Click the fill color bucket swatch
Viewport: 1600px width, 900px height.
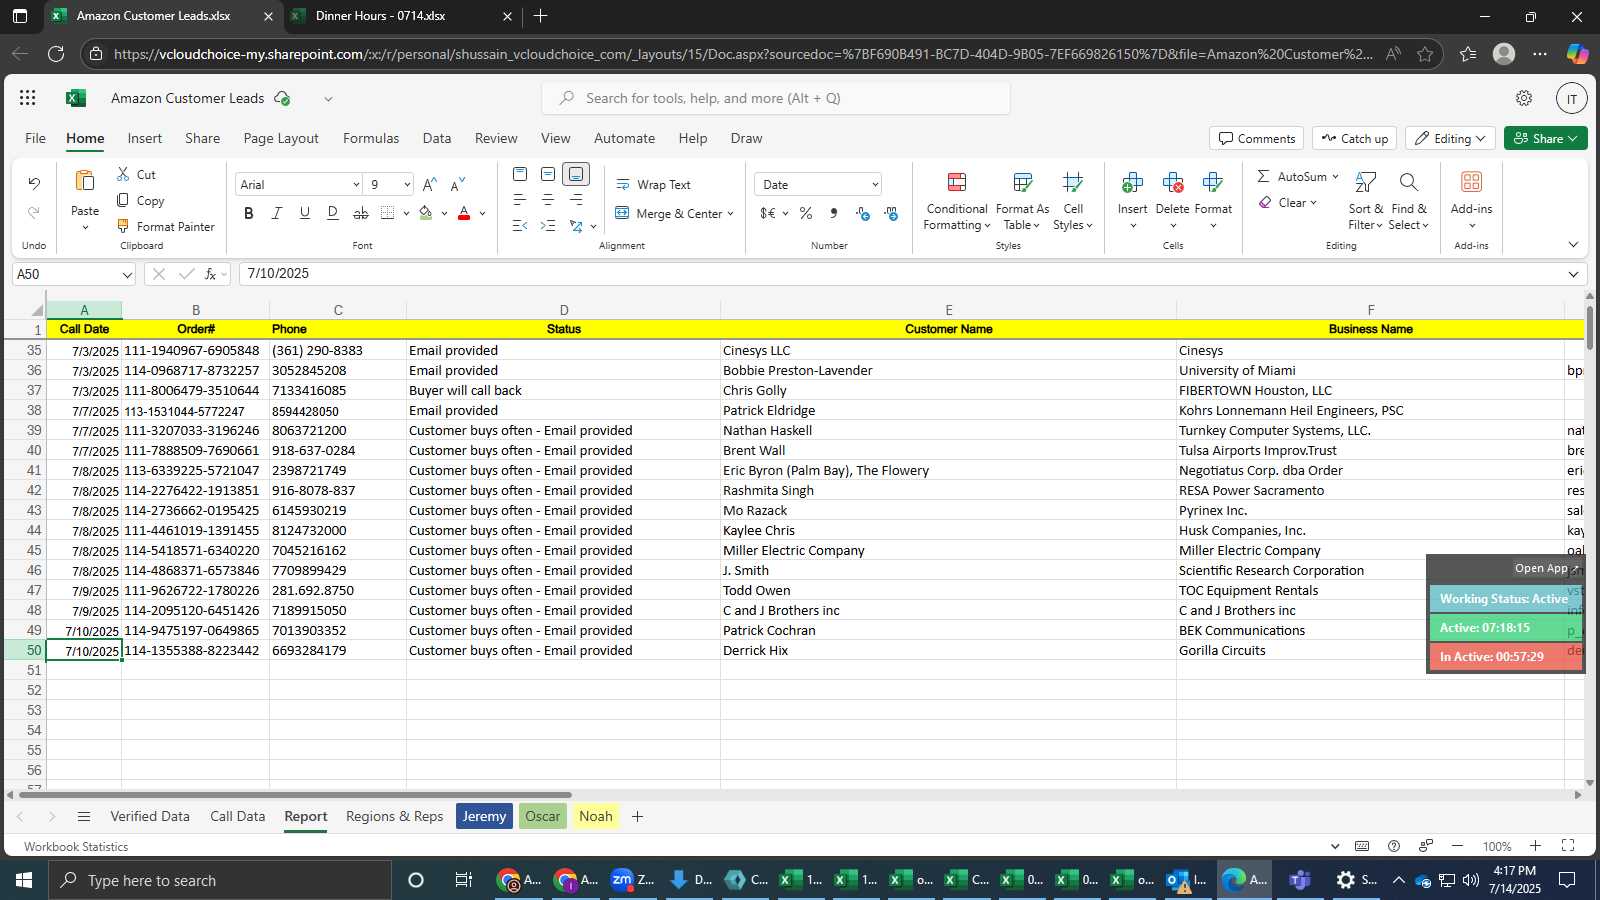pyautogui.click(x=426, y=213)
